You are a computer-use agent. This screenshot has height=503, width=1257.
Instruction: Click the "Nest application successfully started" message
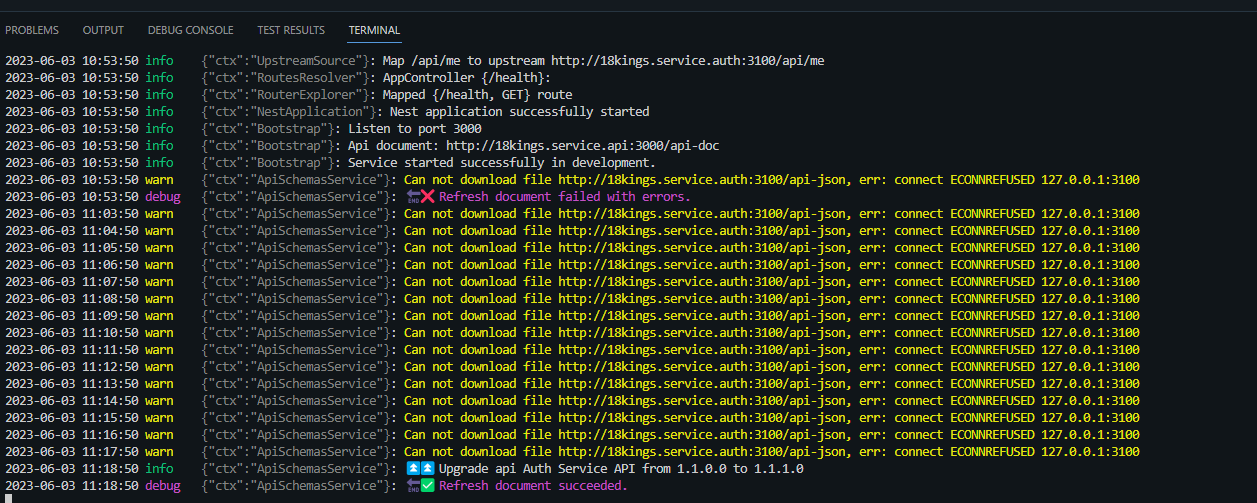pos(519,112)
